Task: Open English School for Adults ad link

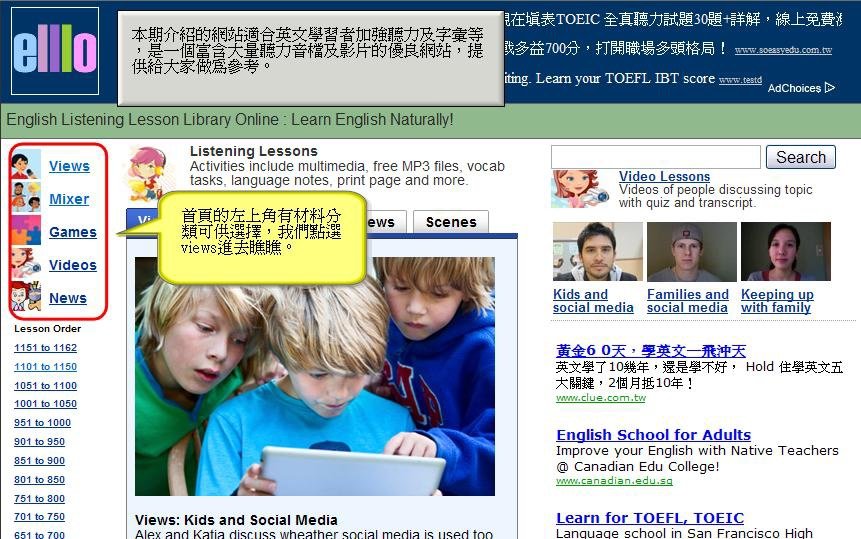Action: 653,435
